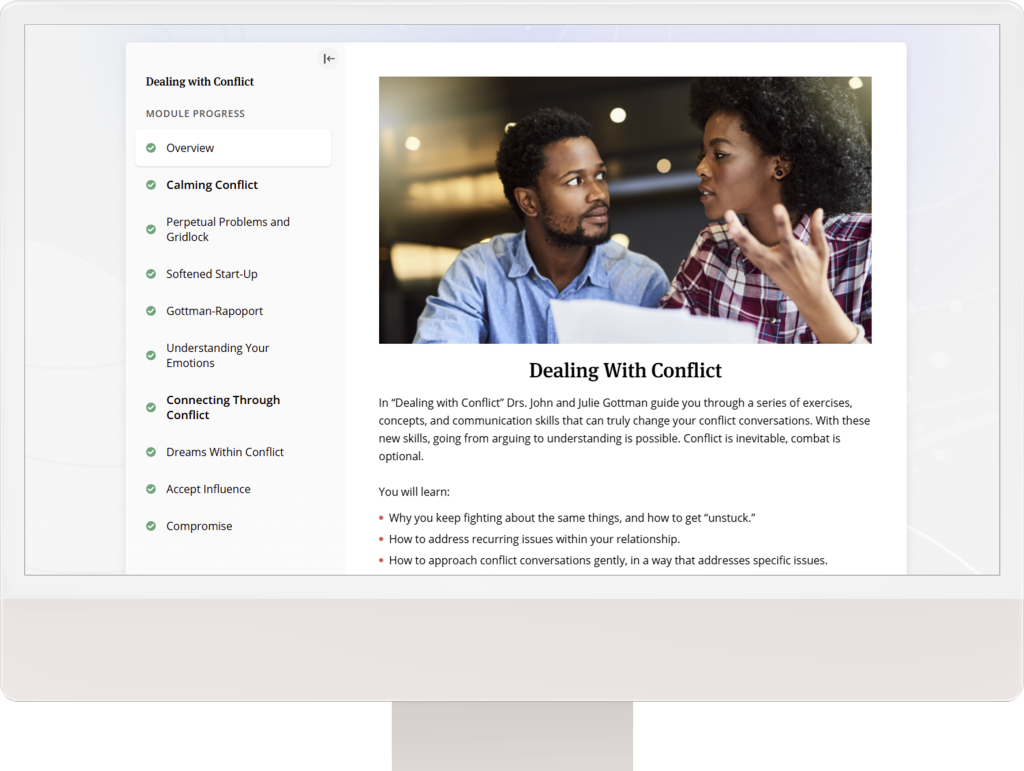Viewport: 1024px width, 771px height.
Task: Select the Softened Start-Up lesson
Action: (212, 274)
